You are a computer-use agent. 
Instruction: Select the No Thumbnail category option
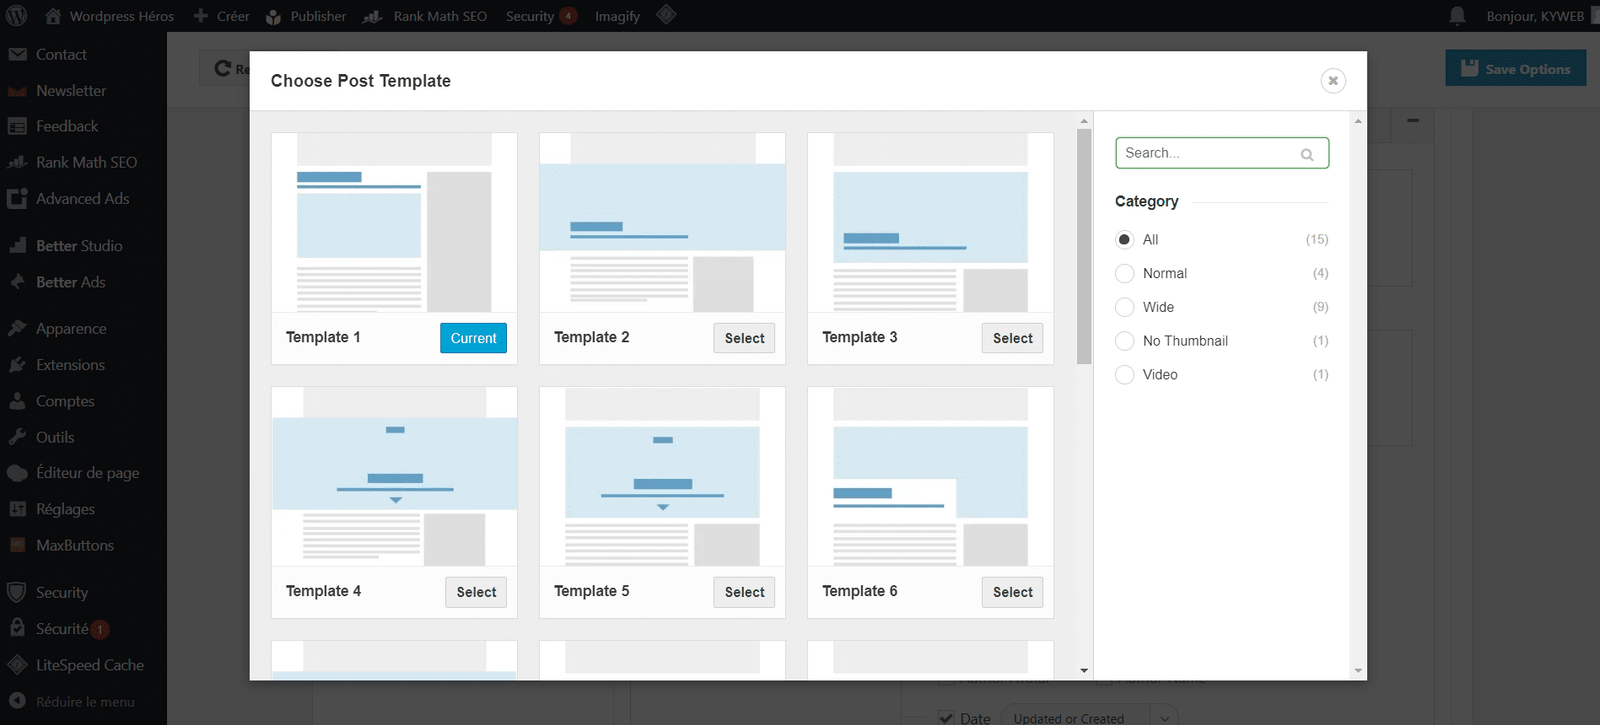1125,341
